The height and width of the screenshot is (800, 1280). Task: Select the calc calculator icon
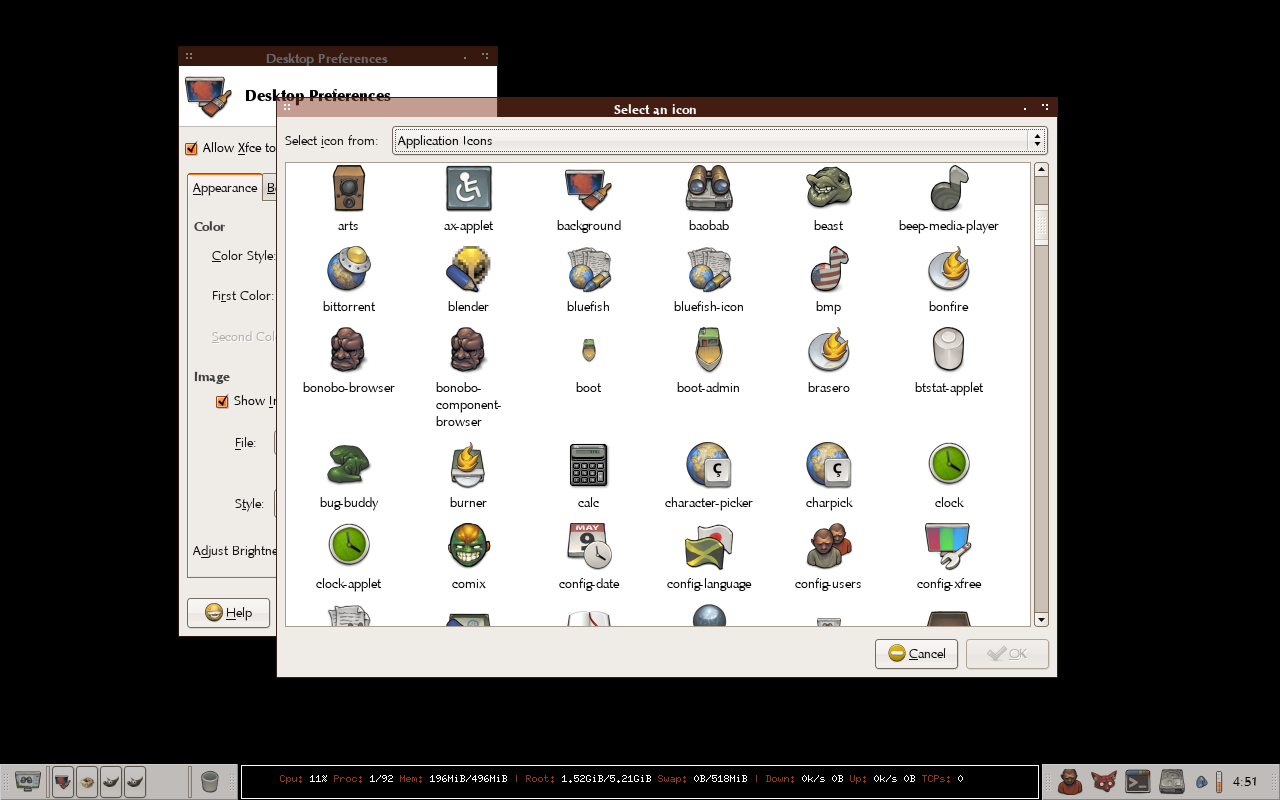(x=588, y=465)
